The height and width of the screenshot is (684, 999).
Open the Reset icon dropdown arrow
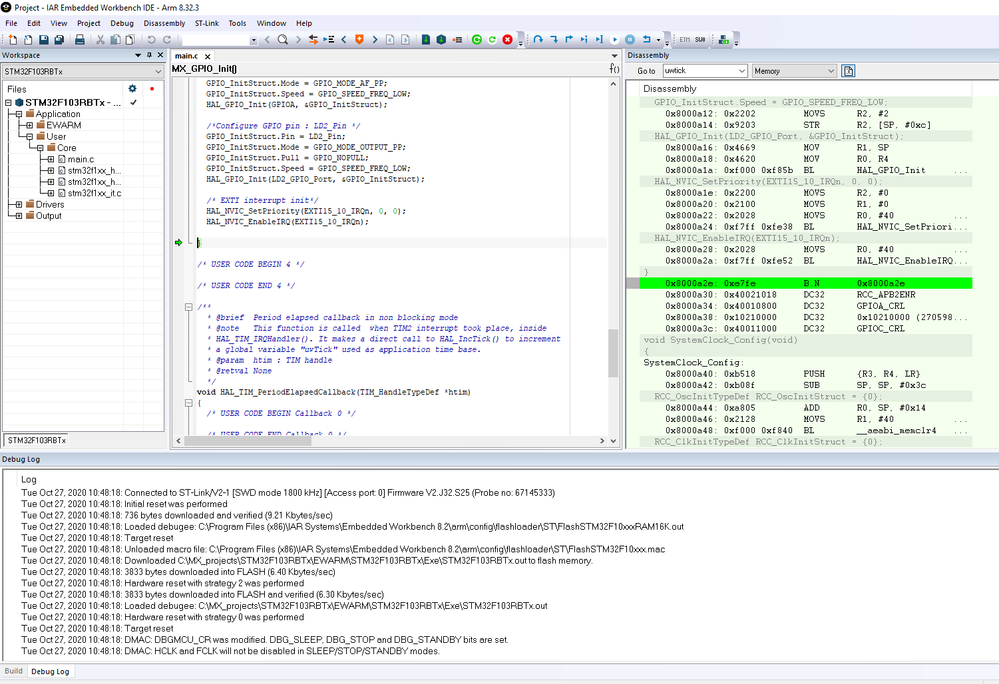click(x=658, y=40)
